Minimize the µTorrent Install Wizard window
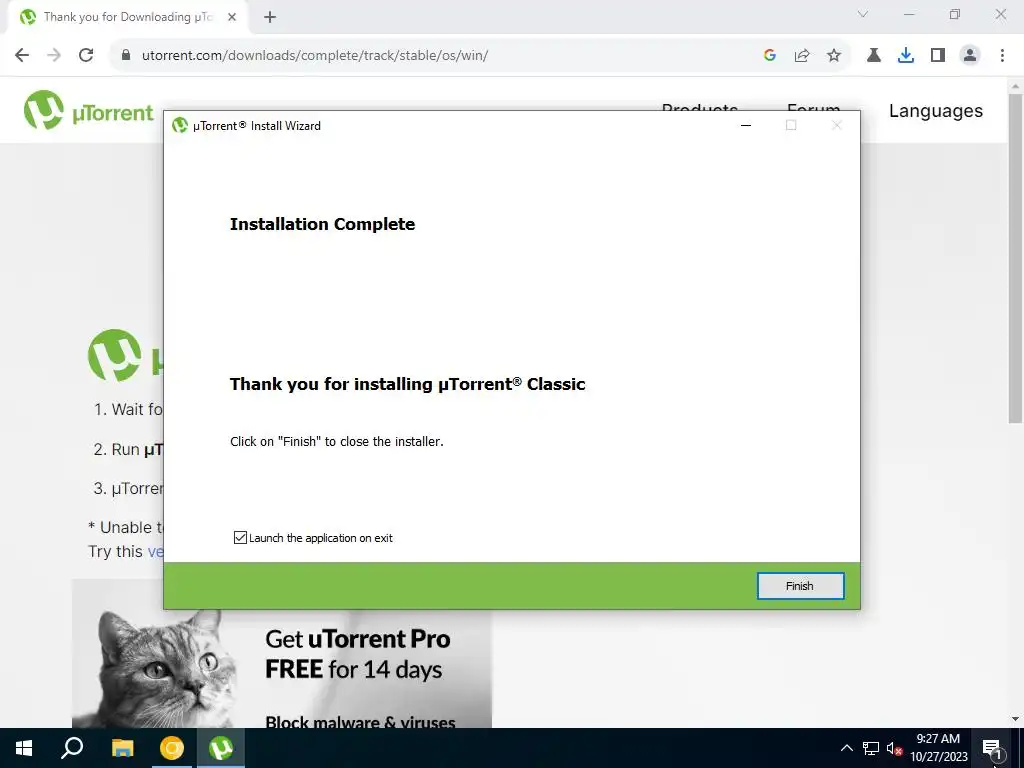Screen dimensions: 1024x768 [746, 125]
